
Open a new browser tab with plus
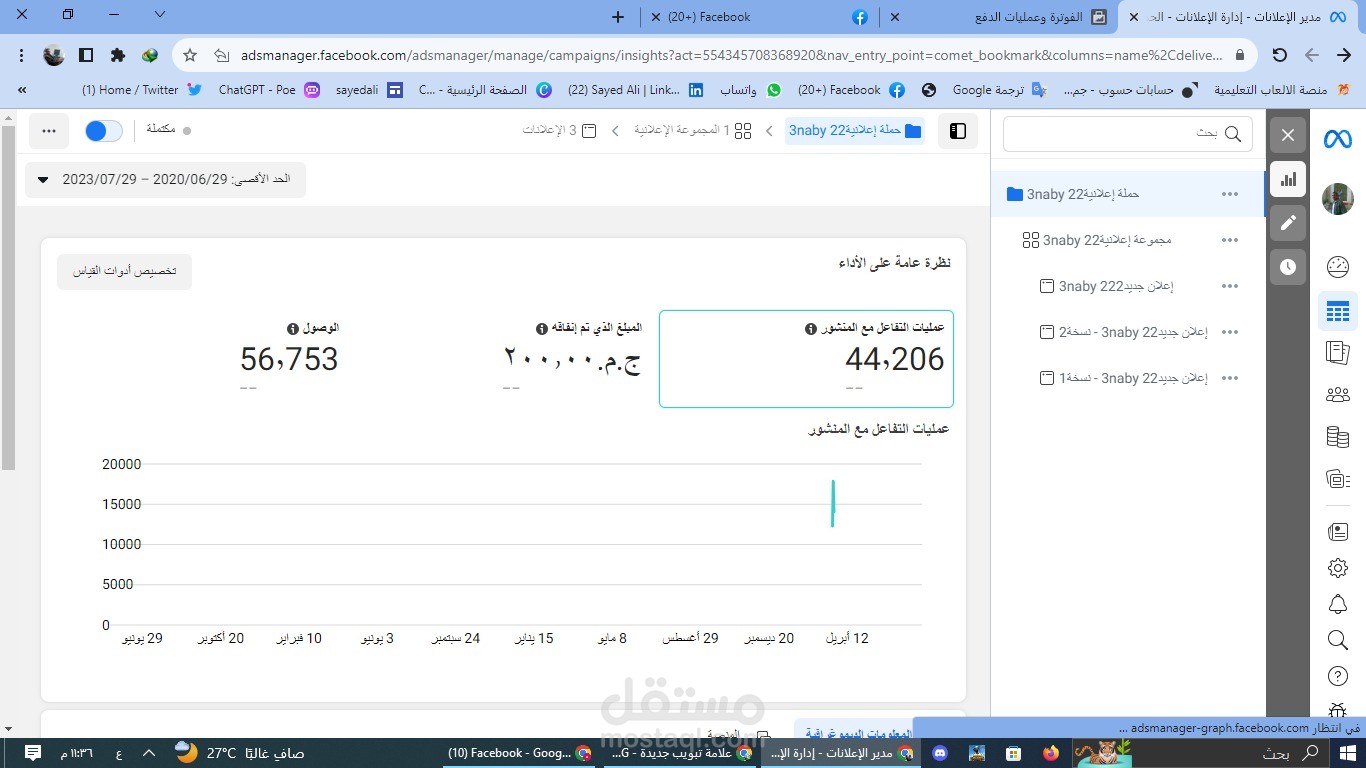coord(618,17)
